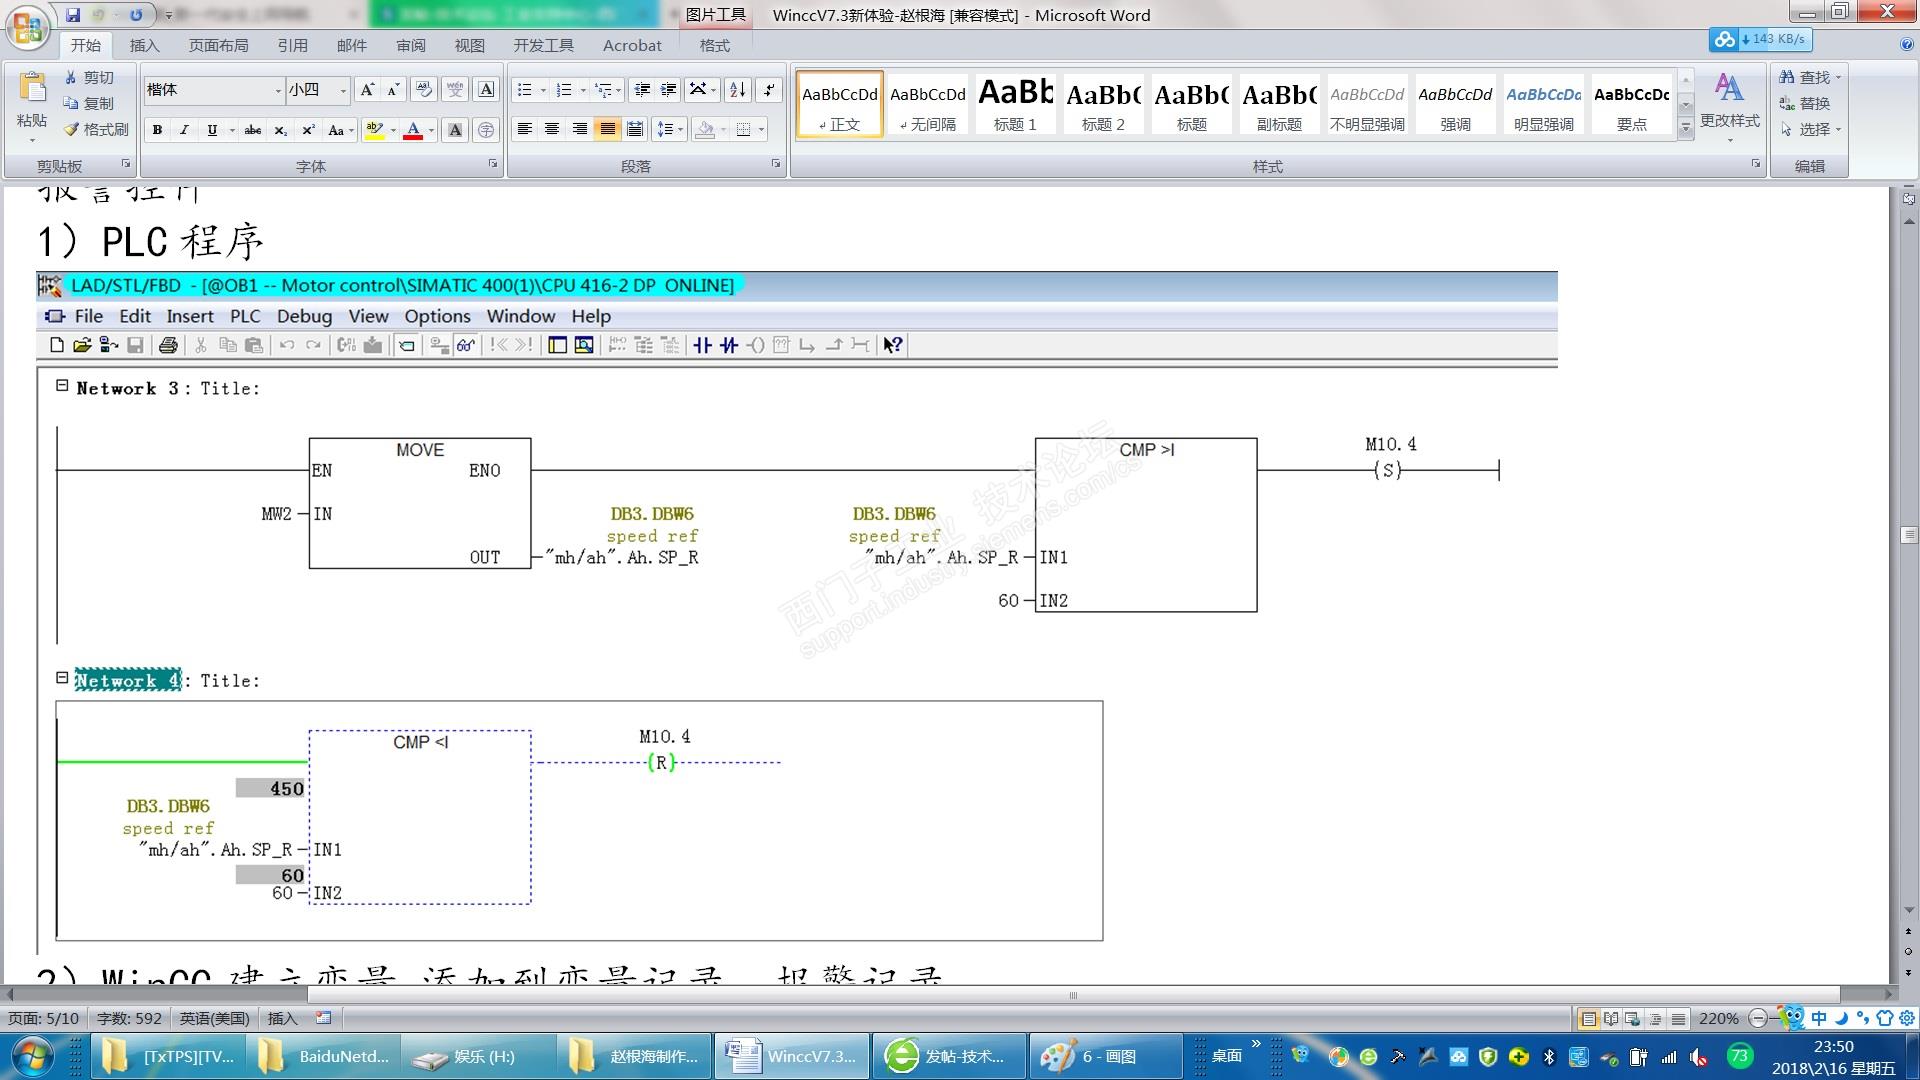Click the Save icon in quick access toolbar
1920x1080 pixels.
tap(73, 15)
